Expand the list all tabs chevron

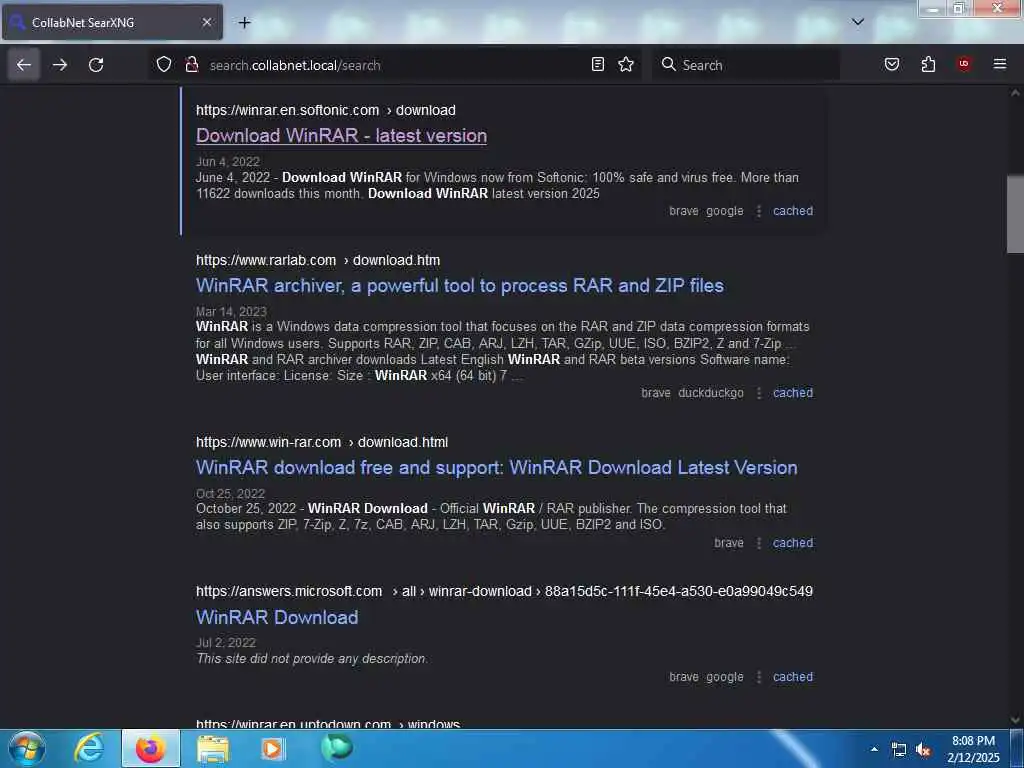pyautogui.click(x=858, y=22)
